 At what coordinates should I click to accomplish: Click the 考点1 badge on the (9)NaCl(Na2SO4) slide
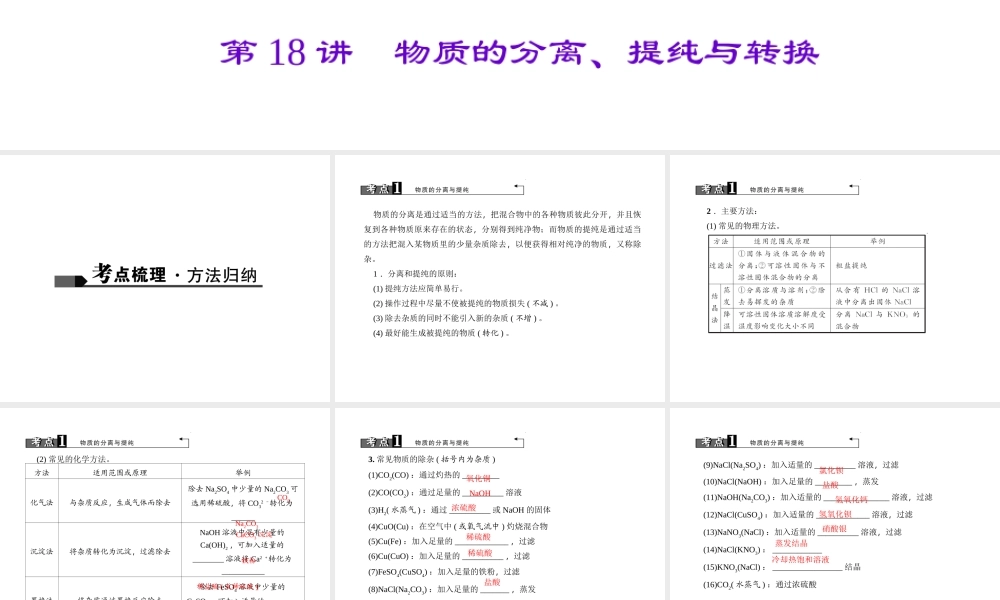tap(716, 441)
